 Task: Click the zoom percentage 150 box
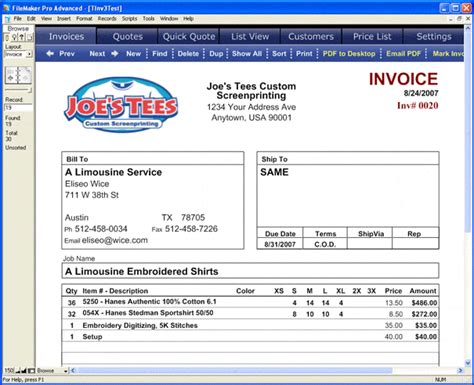pos(9,370)
